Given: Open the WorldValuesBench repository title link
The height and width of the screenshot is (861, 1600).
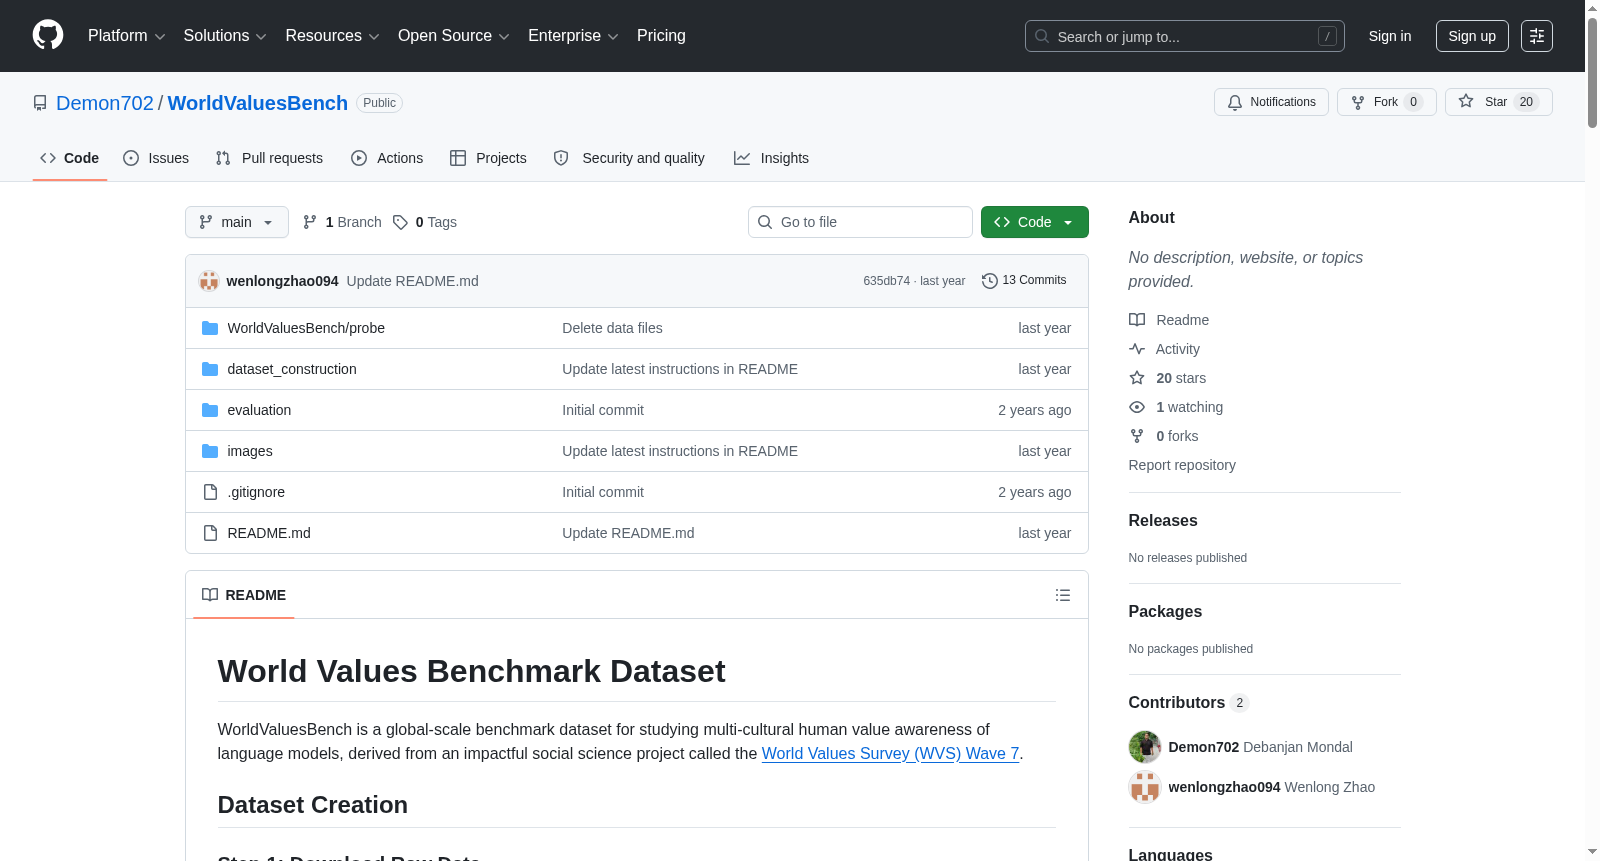Looking at the screenshot, I should pyautogui.click(x=258, y=103).
